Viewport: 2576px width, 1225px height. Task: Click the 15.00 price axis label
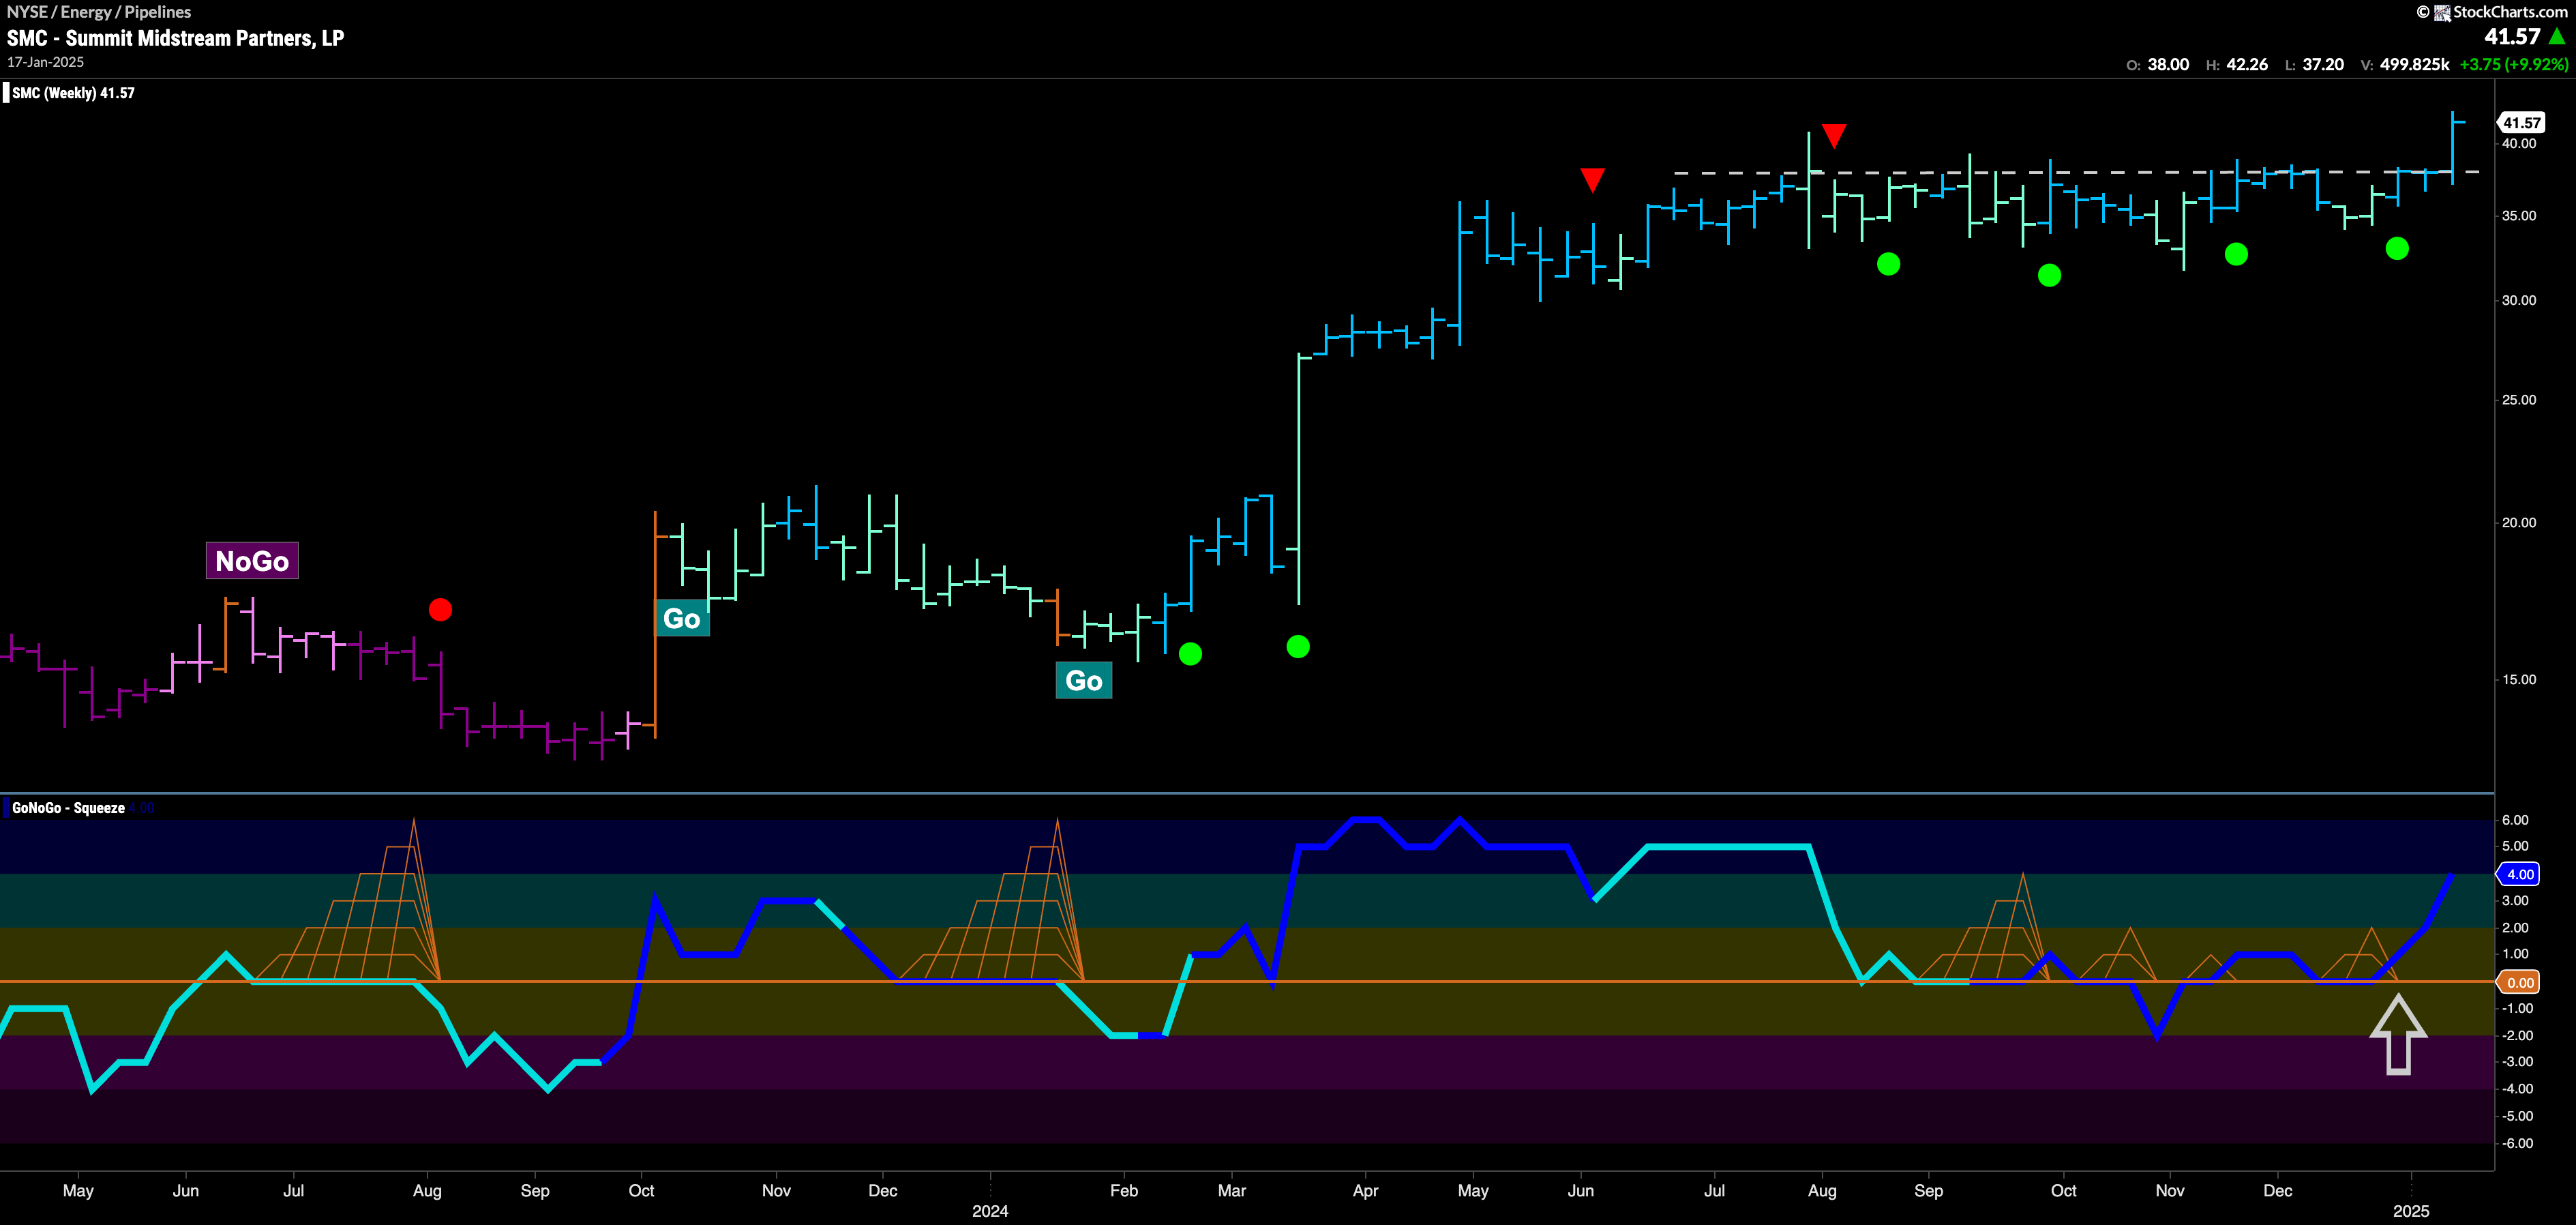coord(2519,679)
